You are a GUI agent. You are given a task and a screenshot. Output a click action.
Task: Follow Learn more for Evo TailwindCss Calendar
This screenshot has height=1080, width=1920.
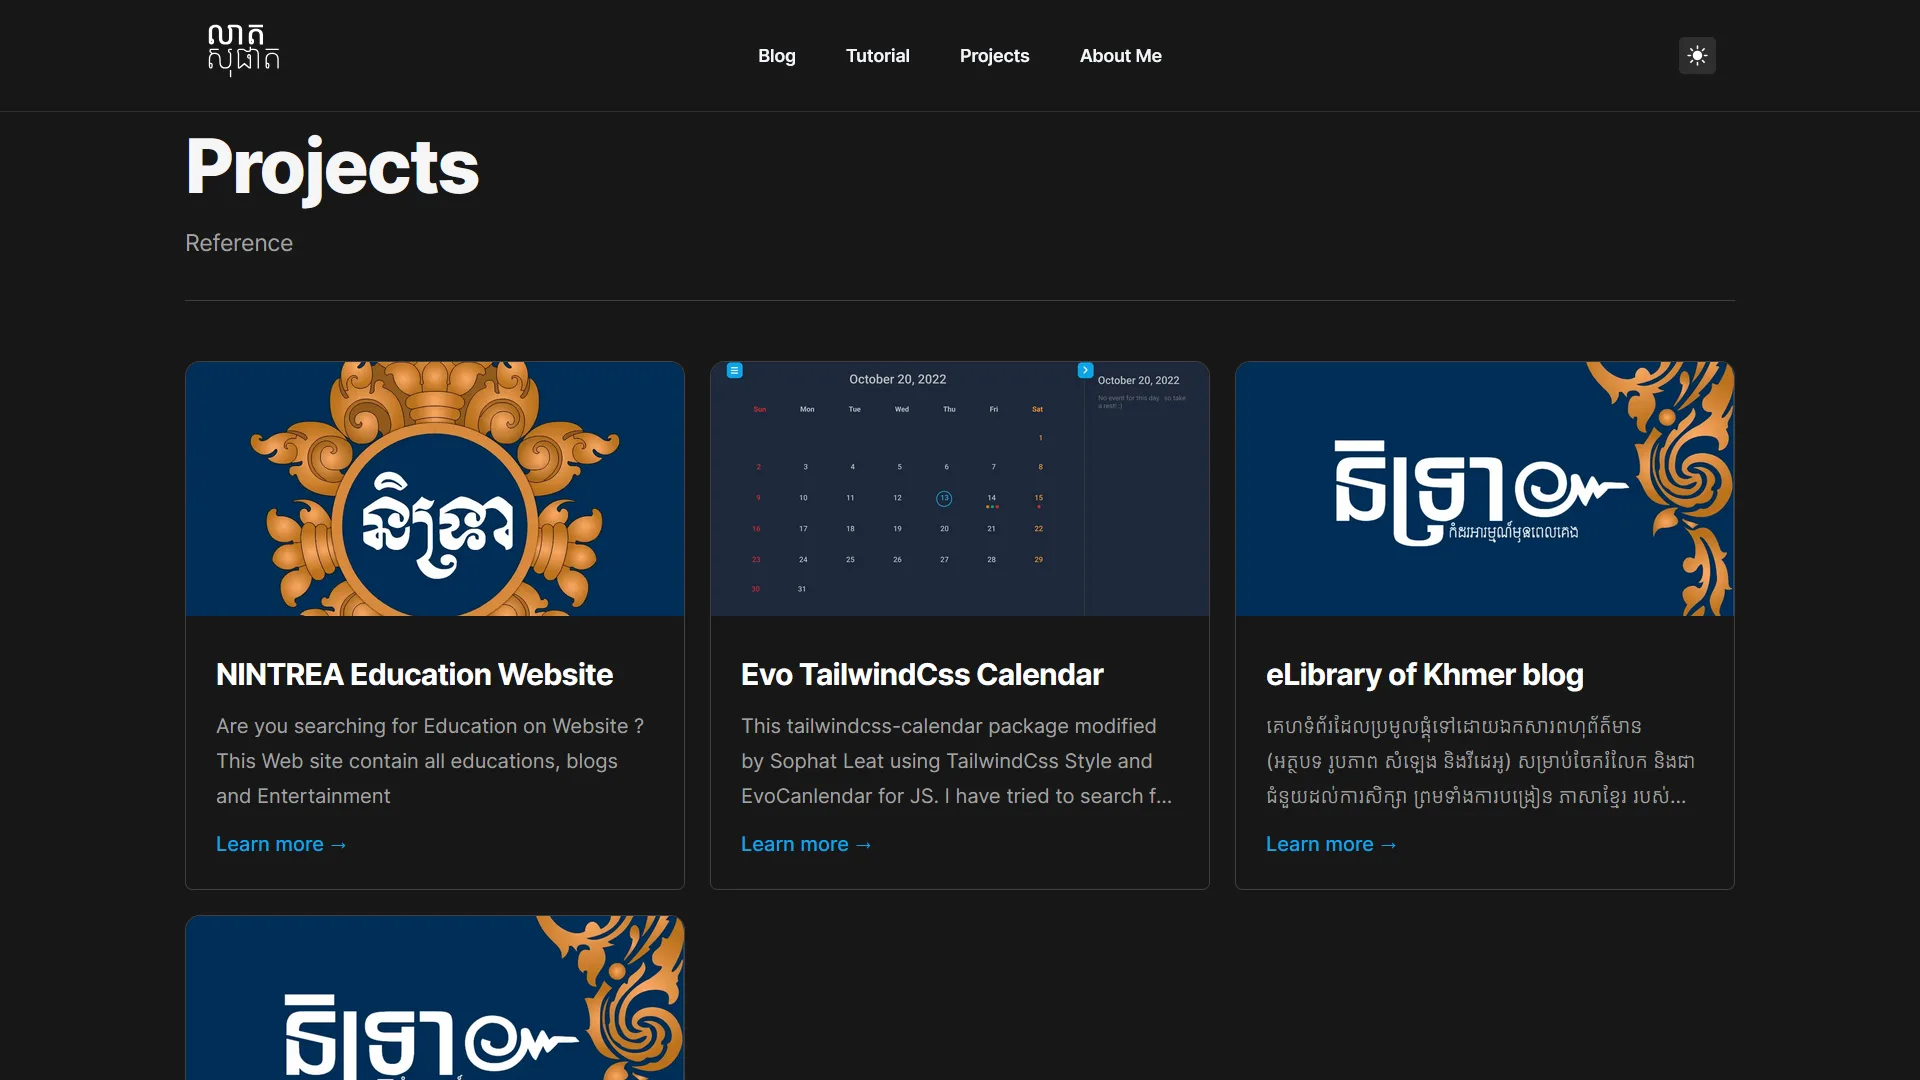805,844
